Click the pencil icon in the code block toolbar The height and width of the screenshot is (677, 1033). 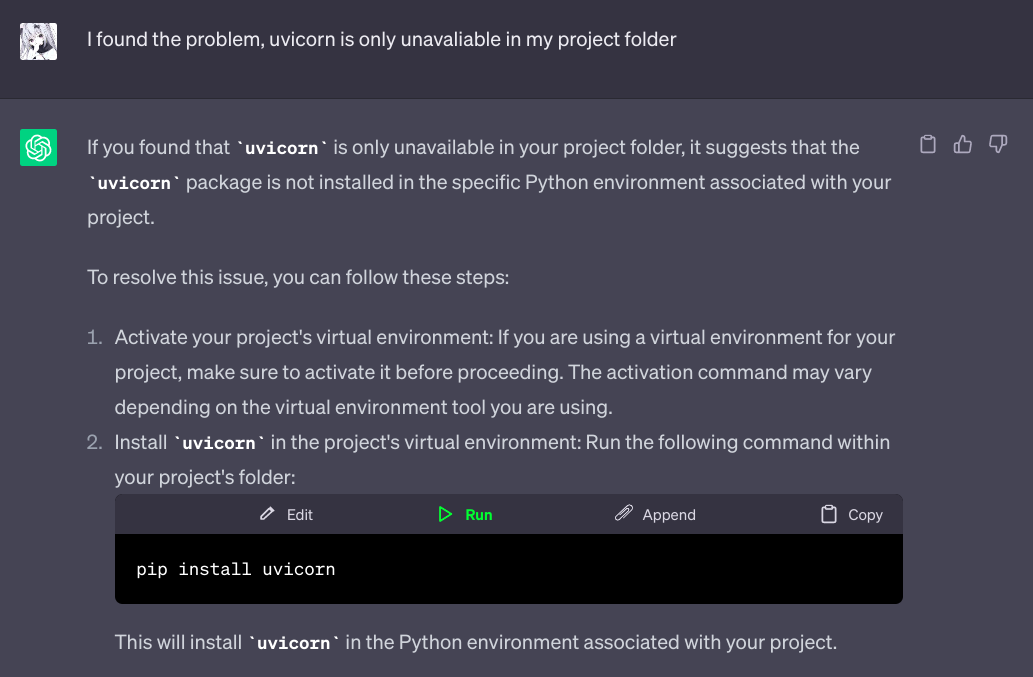(267, 514)
